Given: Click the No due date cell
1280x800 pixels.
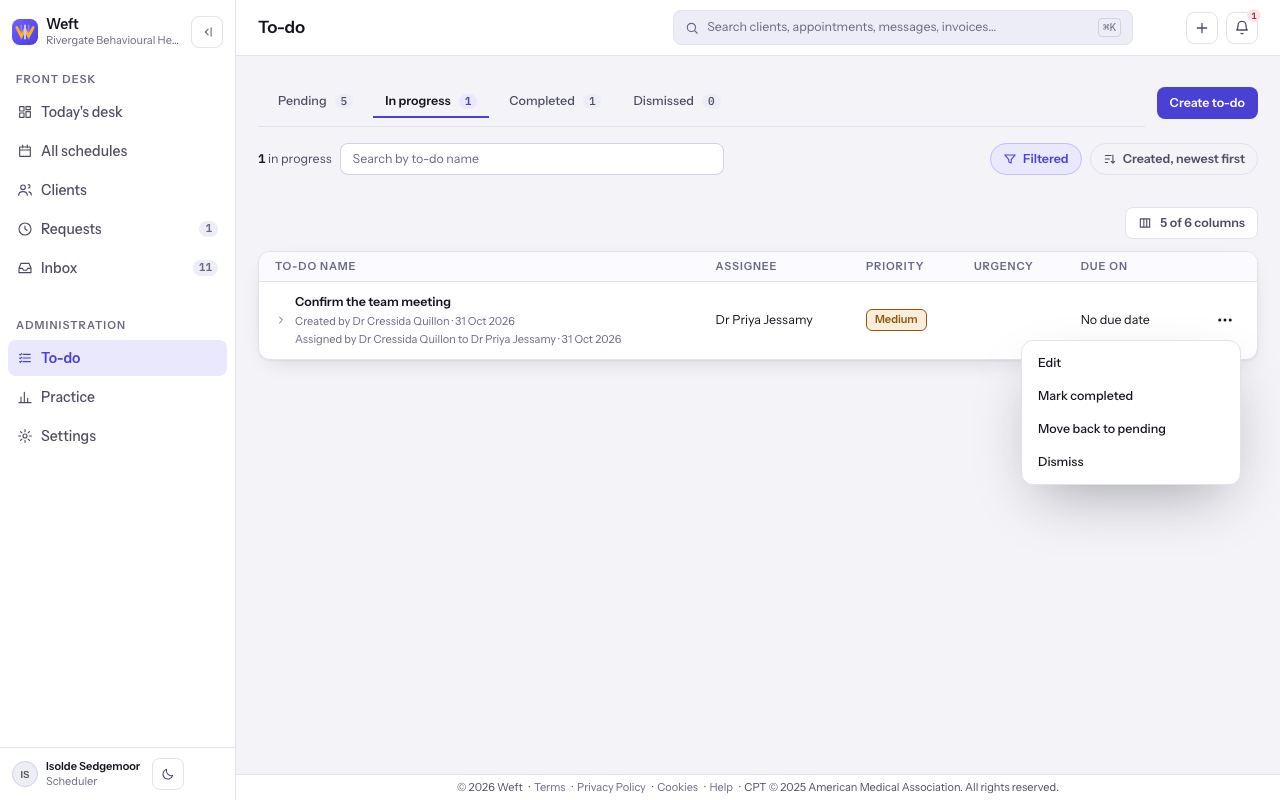Looking at the screenshot, I should coord(1115,320).
